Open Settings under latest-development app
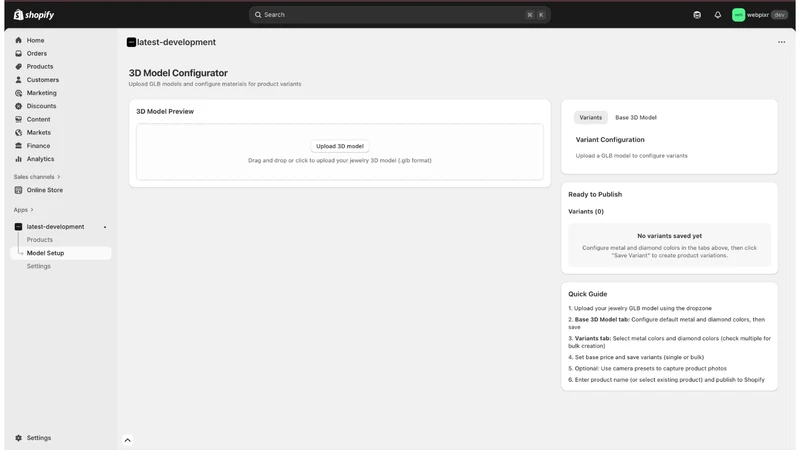The height and width of the screenshot is (450, 800). point(39,266)
